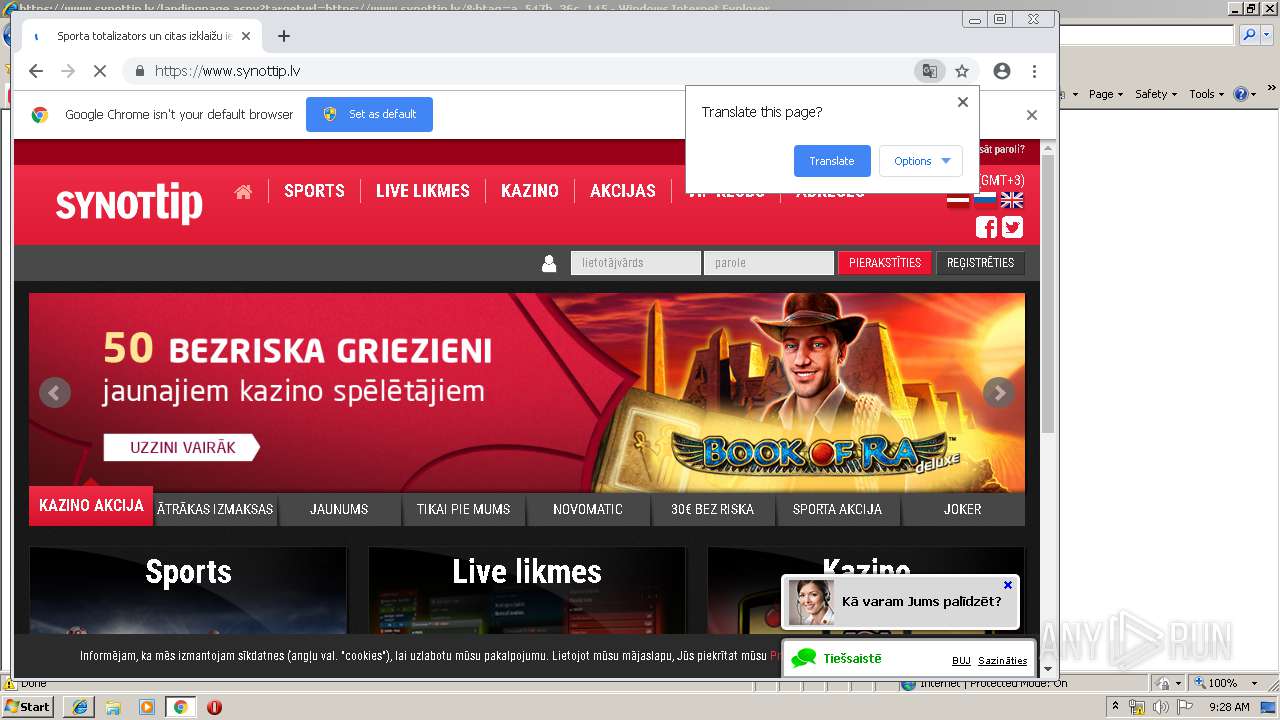Click the Windows Start button

(27, 707)
